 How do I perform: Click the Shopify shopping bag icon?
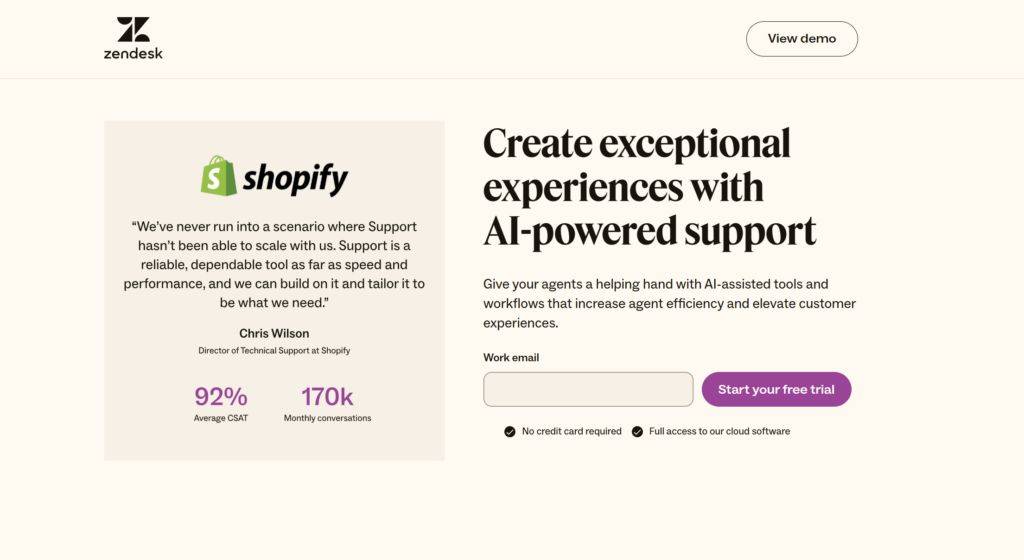pos(219,176)
